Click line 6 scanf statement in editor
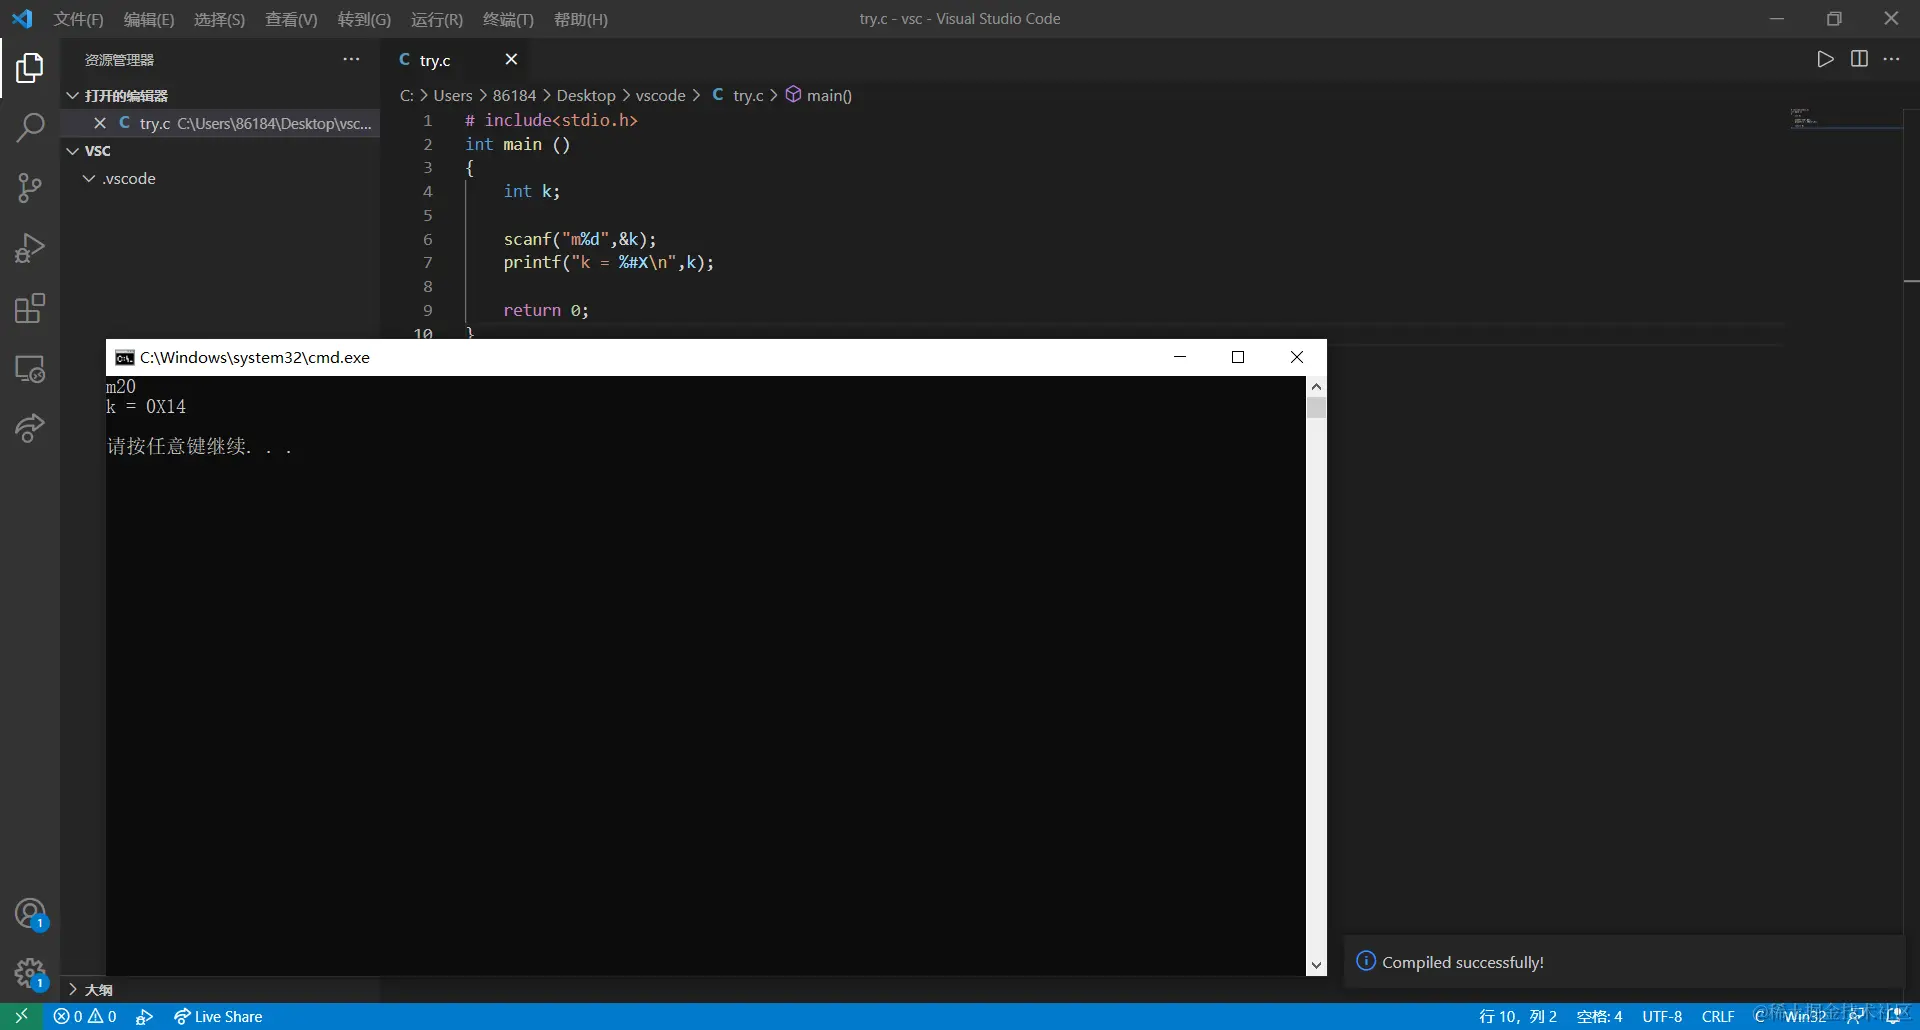Screen dimensions: 1920x1030 tap(580, 239)
